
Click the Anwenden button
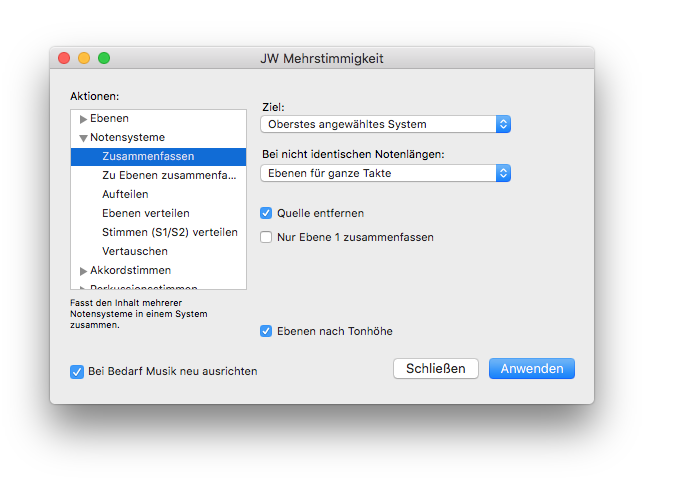point(532,368)
